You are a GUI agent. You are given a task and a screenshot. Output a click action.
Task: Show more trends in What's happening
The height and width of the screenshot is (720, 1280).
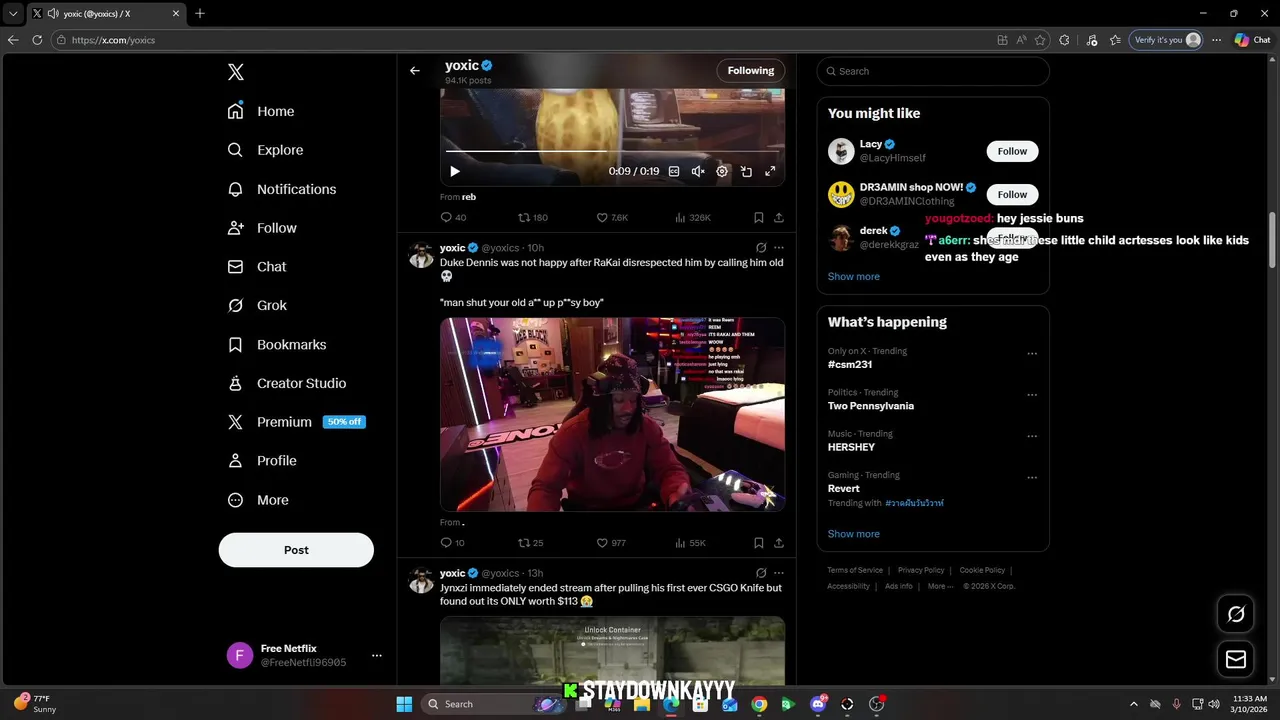854,534
